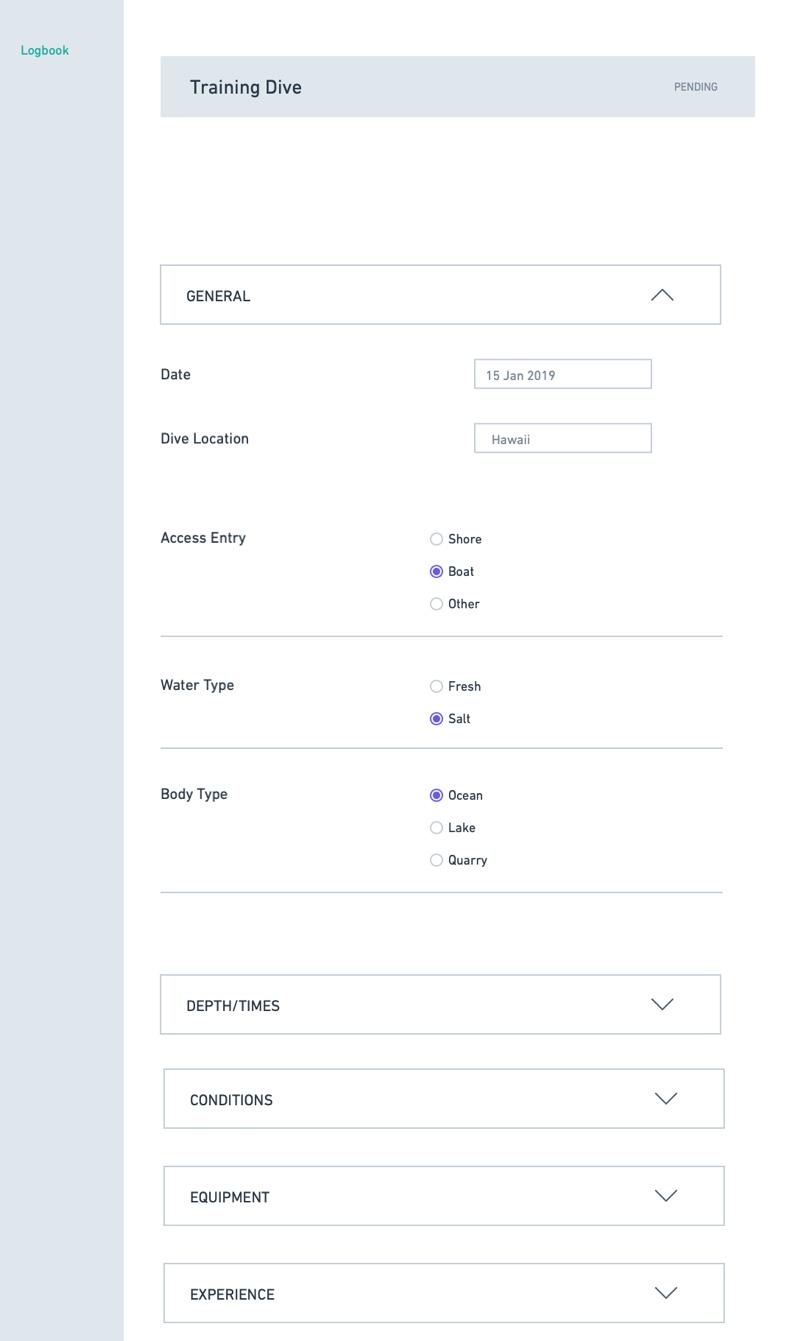The height and width of the screenshot is (1341, 795).
Task: Click the EXPERIENCE header label
Action: 232,1294
